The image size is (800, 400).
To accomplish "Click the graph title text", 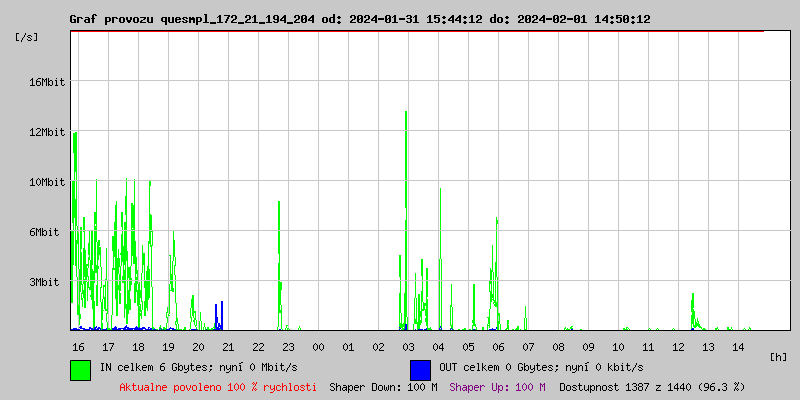I will coord(360,19).
